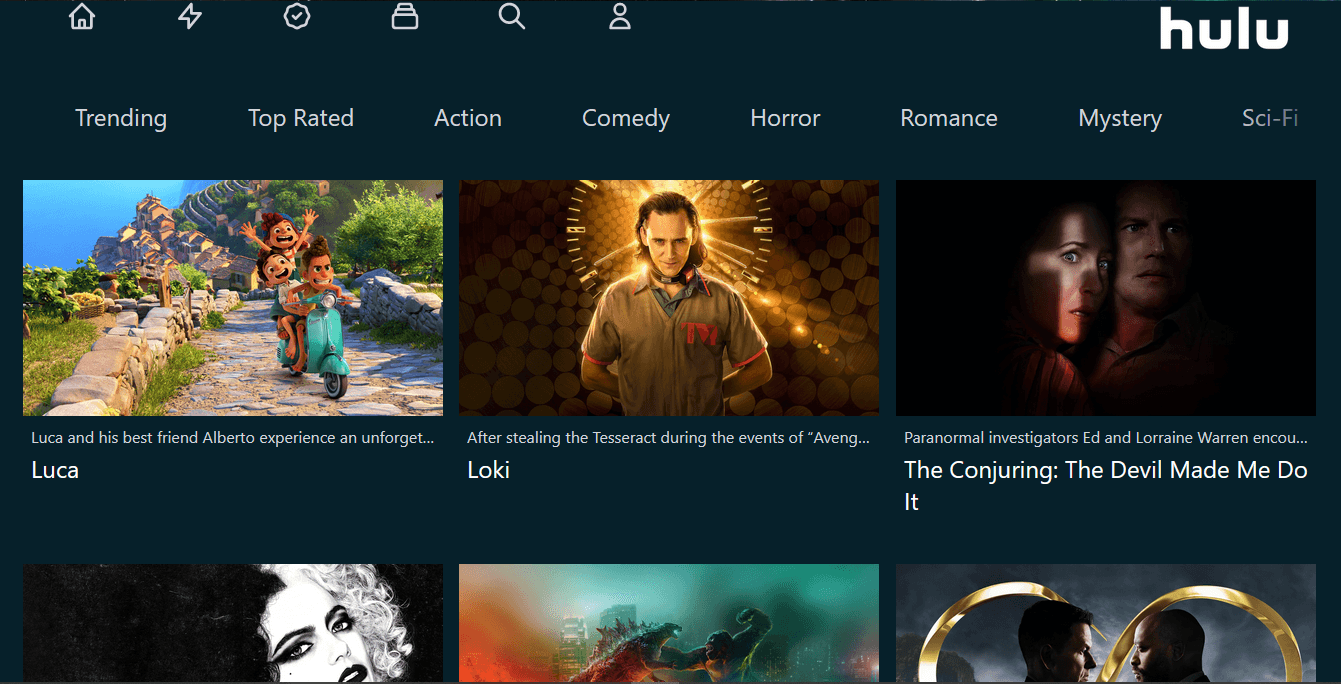1341x684 pixels.
Task: Click the Luca title text
Action: [x=55, y=470]
